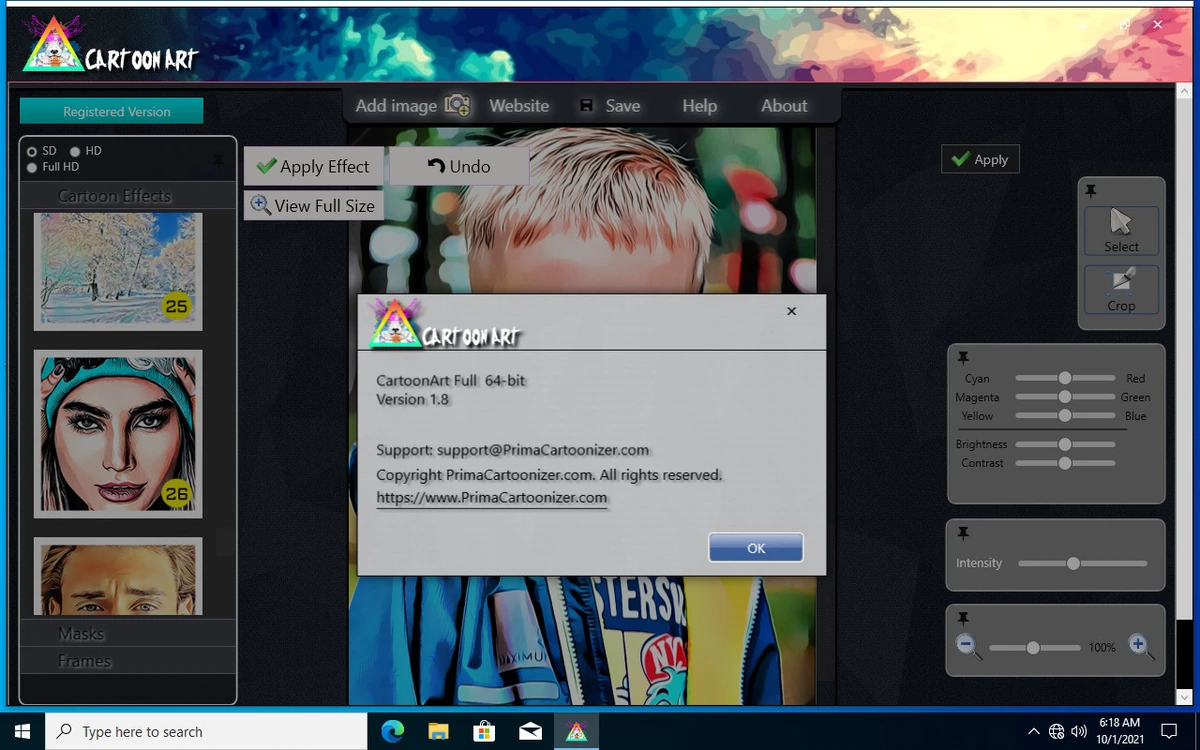
Task: Open the Add image menu item
Action: [x=412, y=105]
